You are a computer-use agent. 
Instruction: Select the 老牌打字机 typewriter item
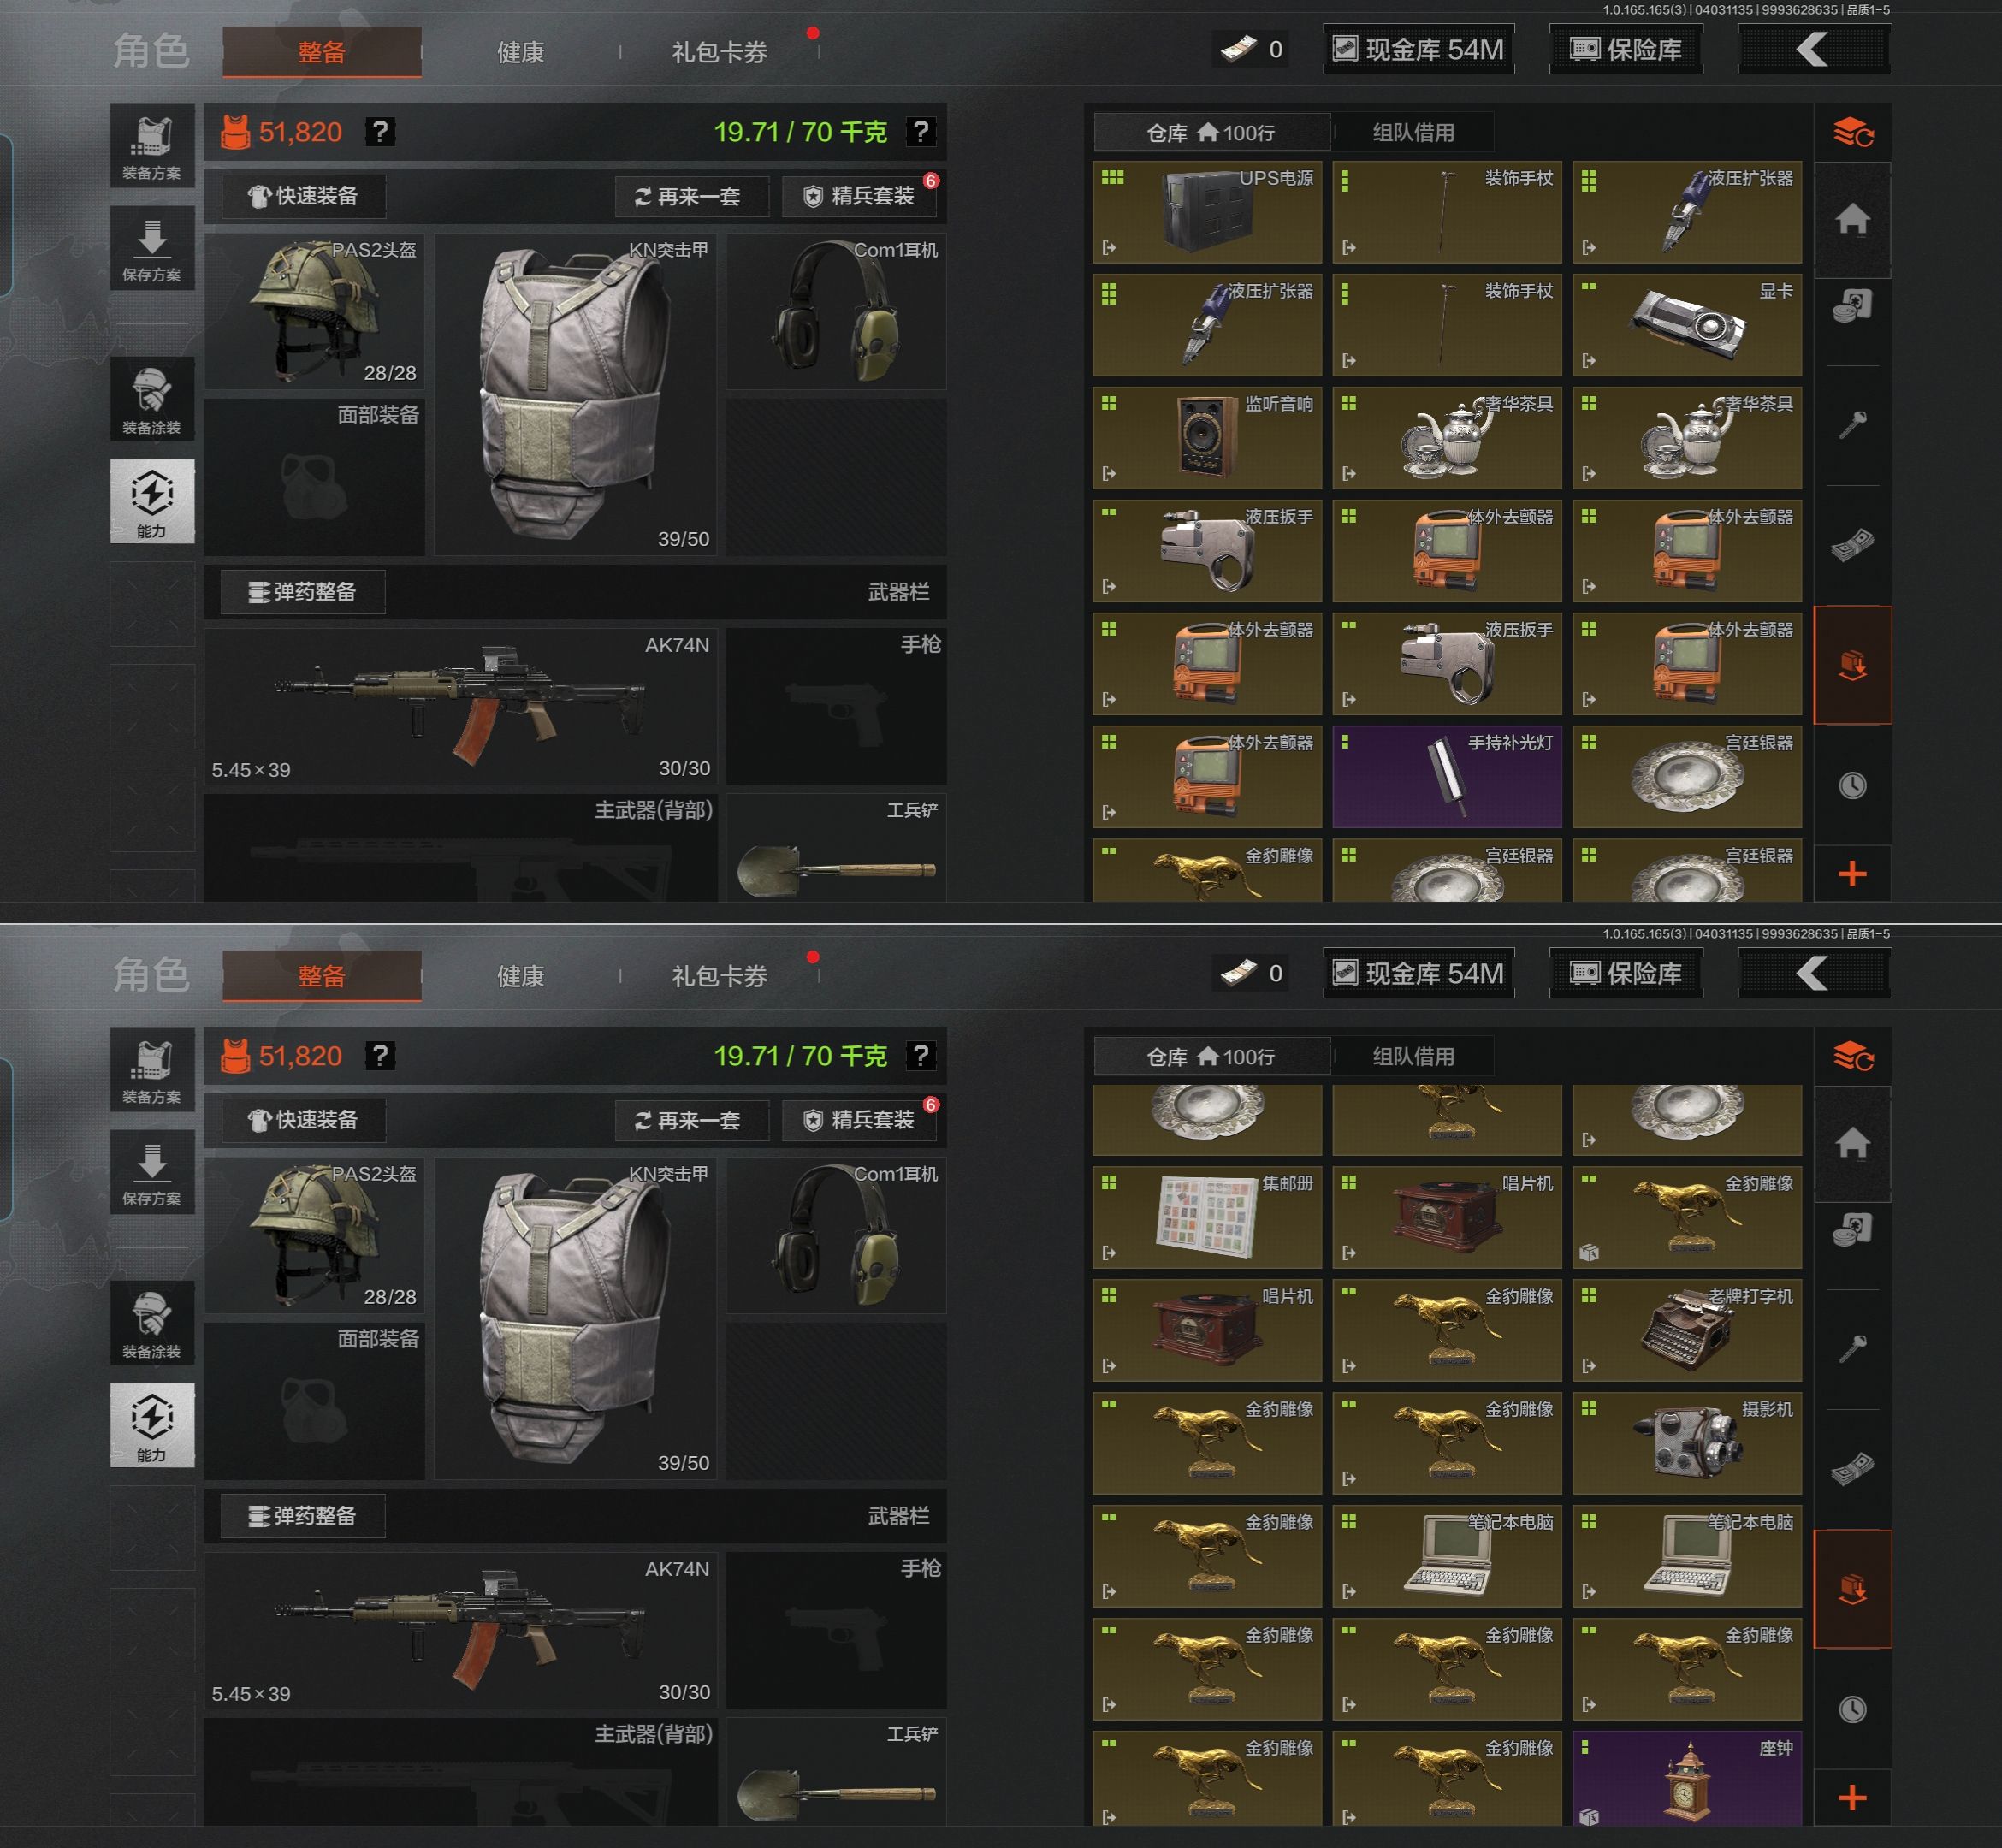(1687, 1330)
